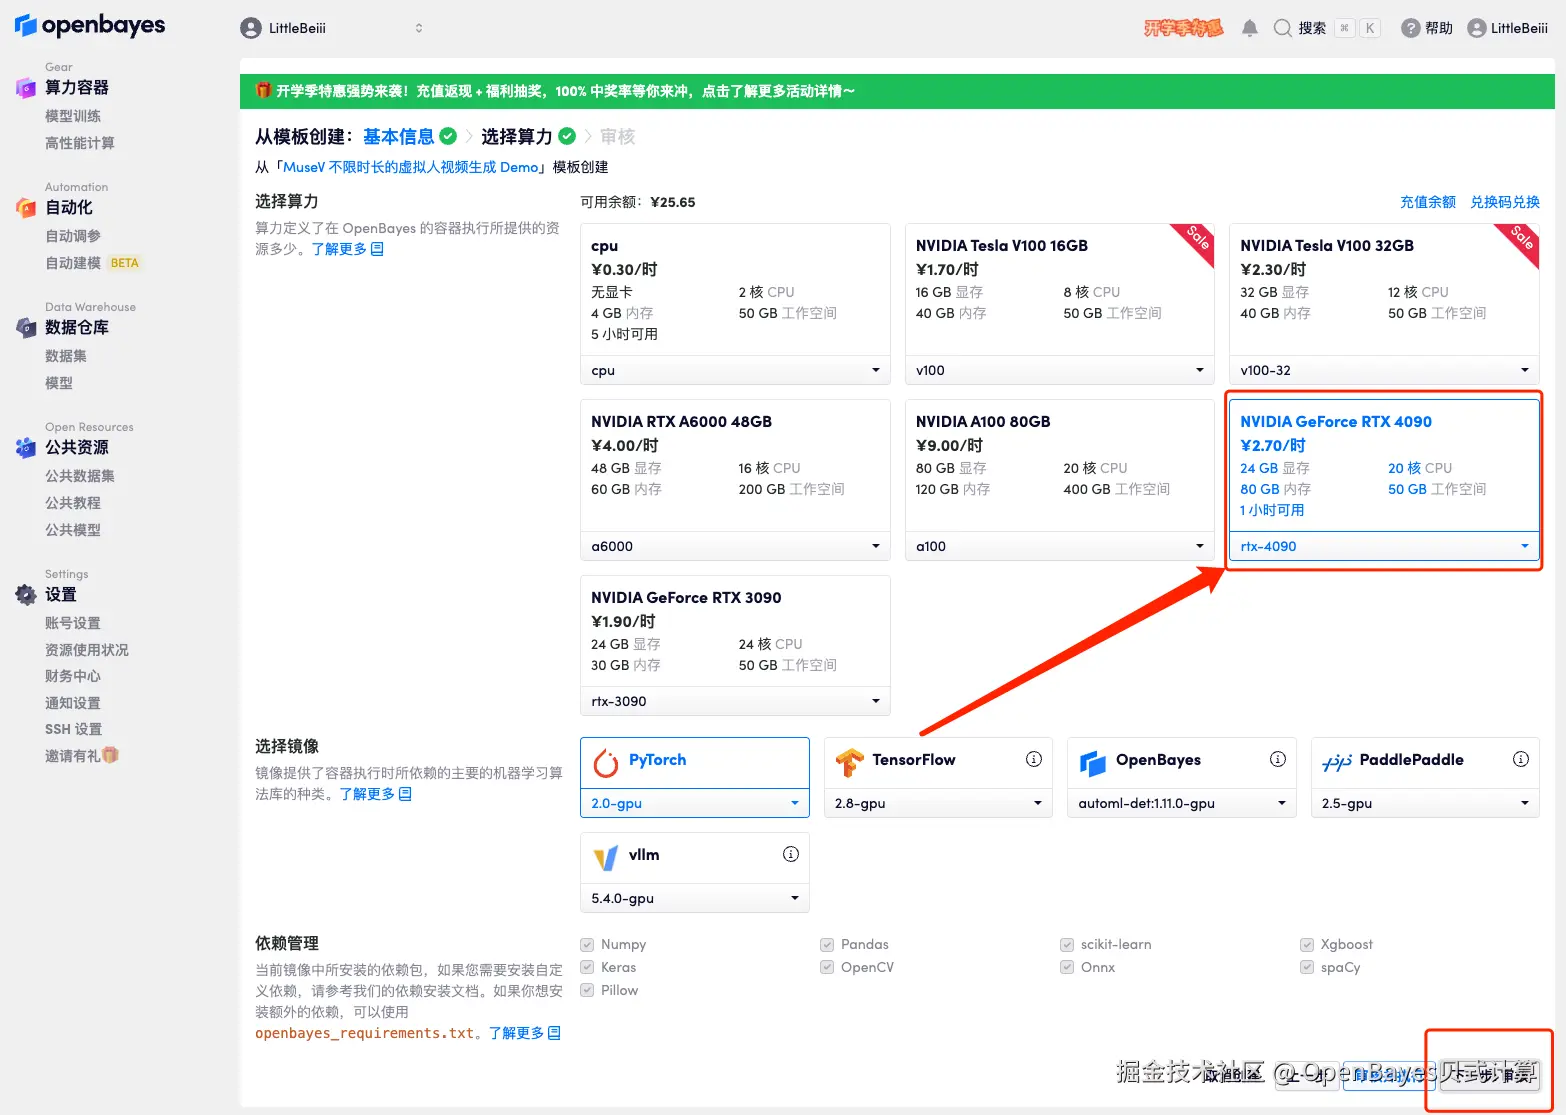
Task: Open 设置 via the settings gear icon
Action: click(x=25, y=593)
